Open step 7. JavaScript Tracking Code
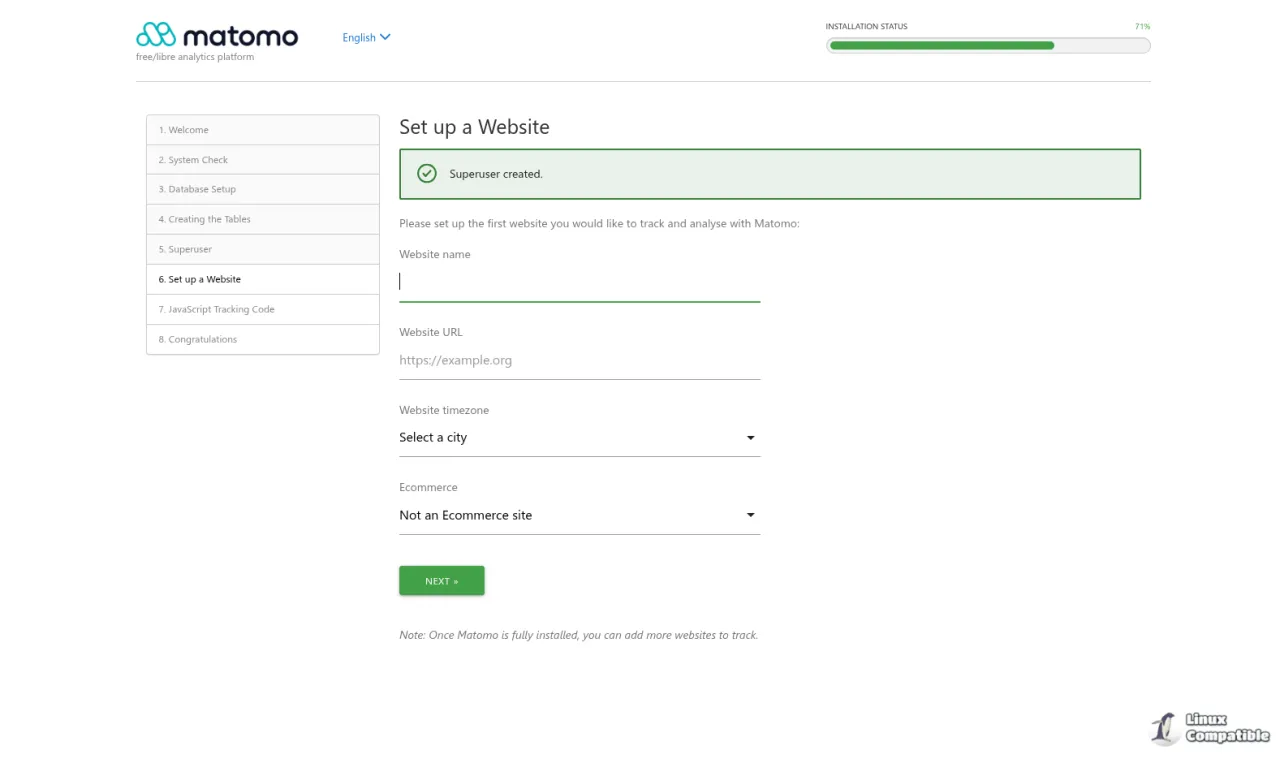This screenshot has height=759, width=1280. click(x=263, y=309)
